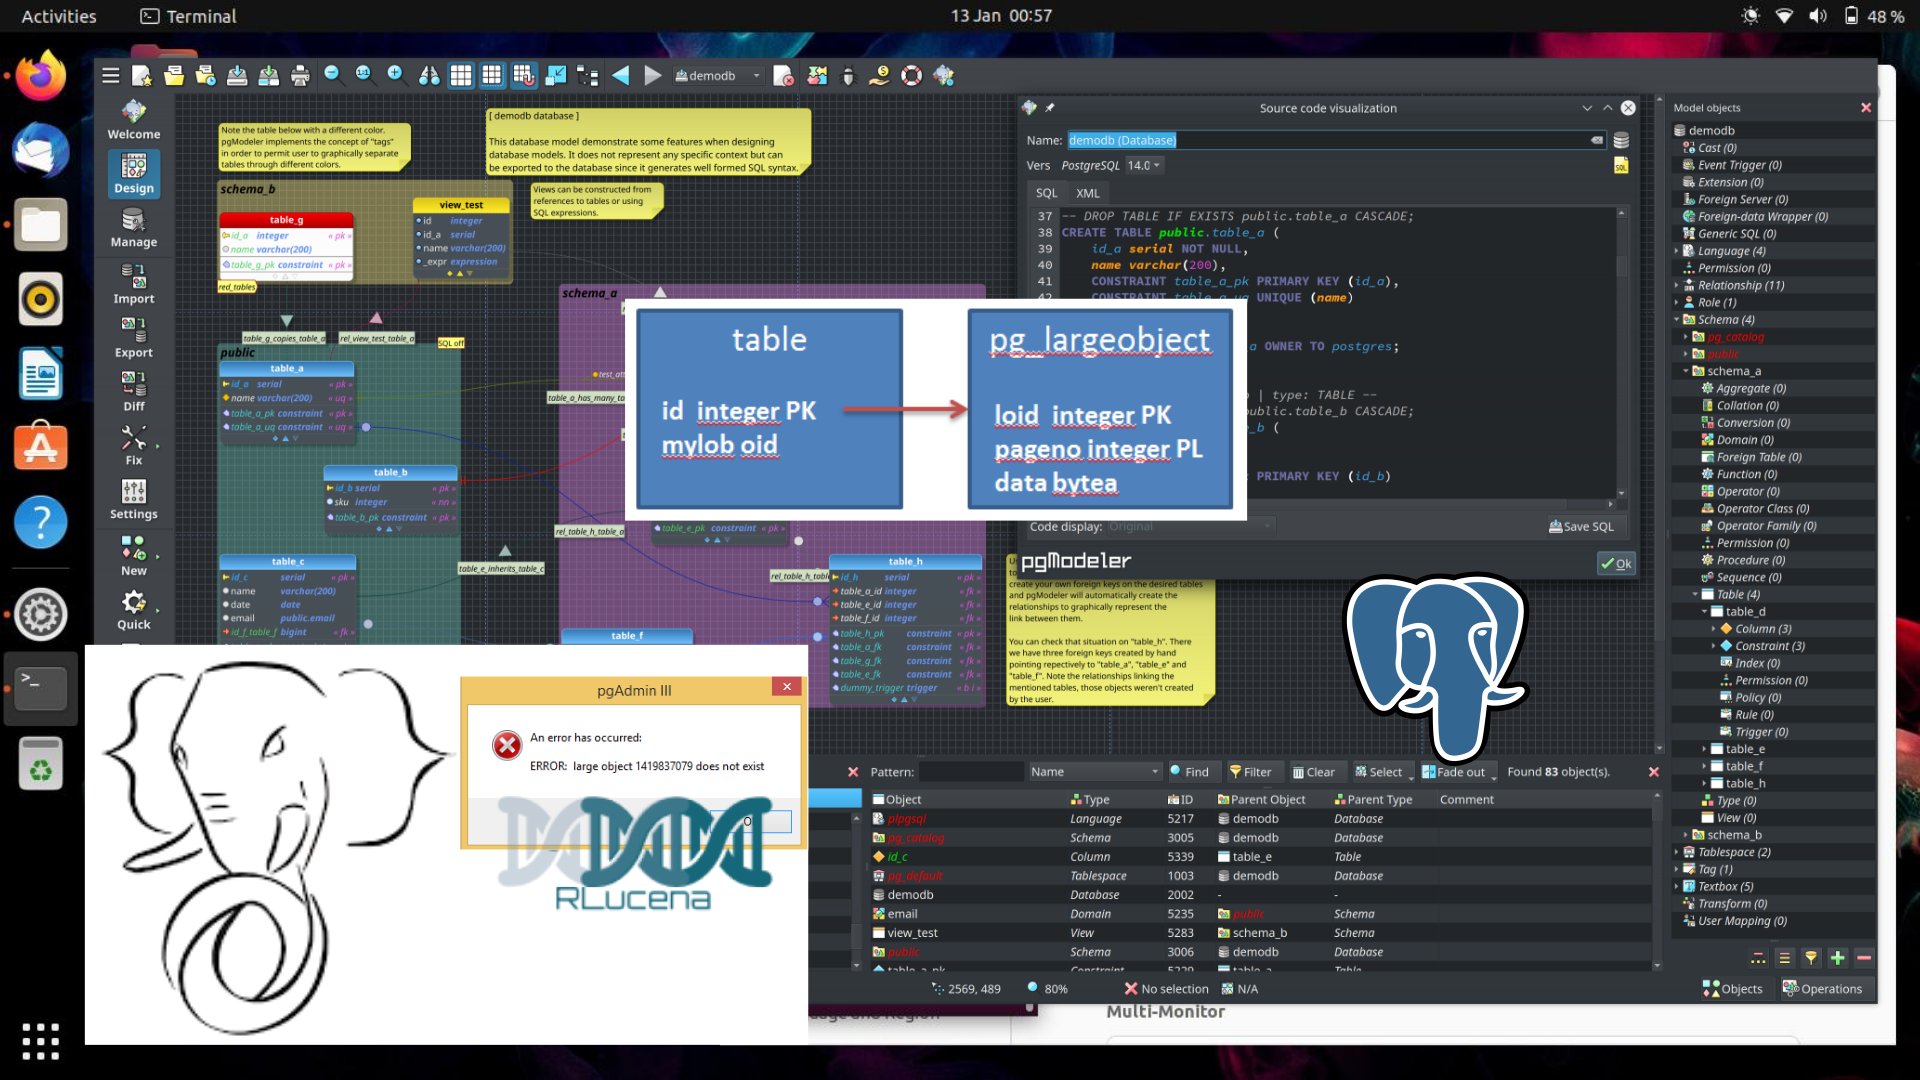The height and width of the screenshot is (1080, 1920).
Task: Click the zoom out magnifier icon
Action: (x=333, y=75)
